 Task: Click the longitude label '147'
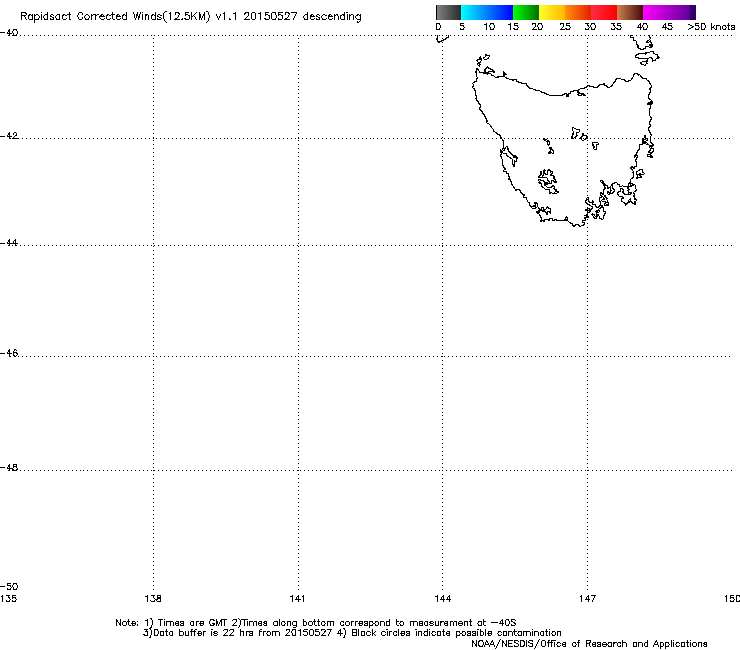[x=587, y=599]
